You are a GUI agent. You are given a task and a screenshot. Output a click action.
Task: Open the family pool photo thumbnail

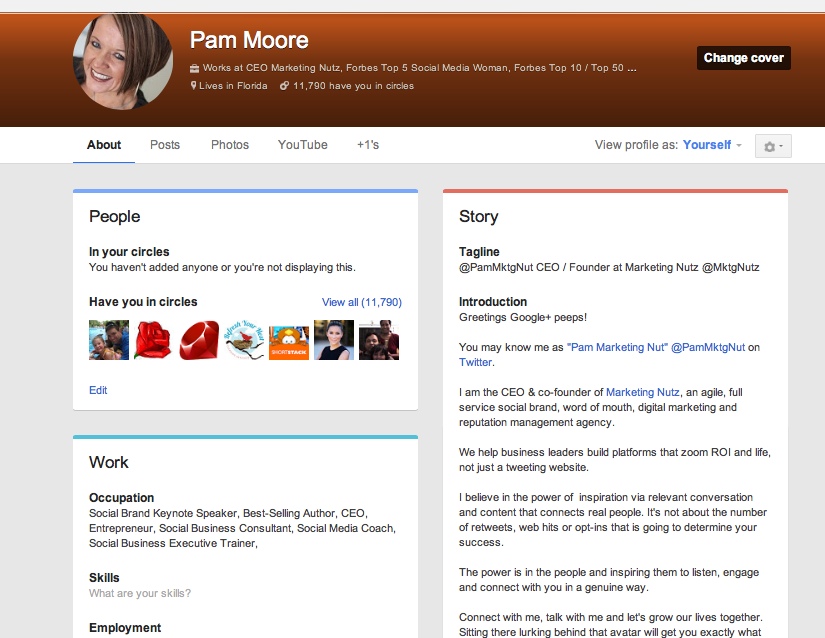coord(109,340)
